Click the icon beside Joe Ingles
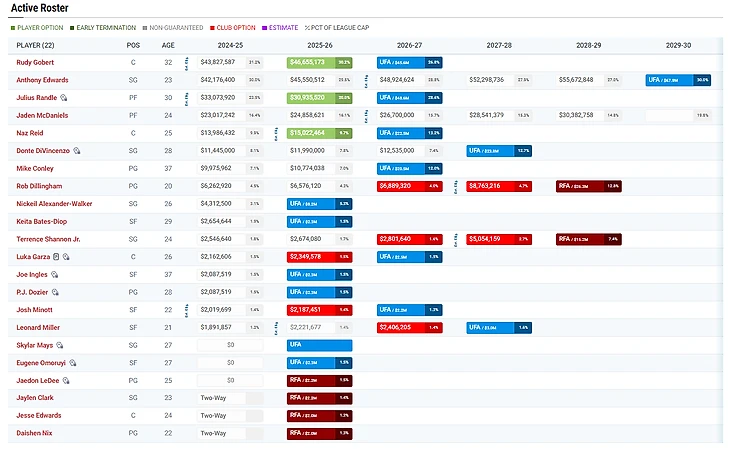Screen dimensions: 730x451 point(53,274)
